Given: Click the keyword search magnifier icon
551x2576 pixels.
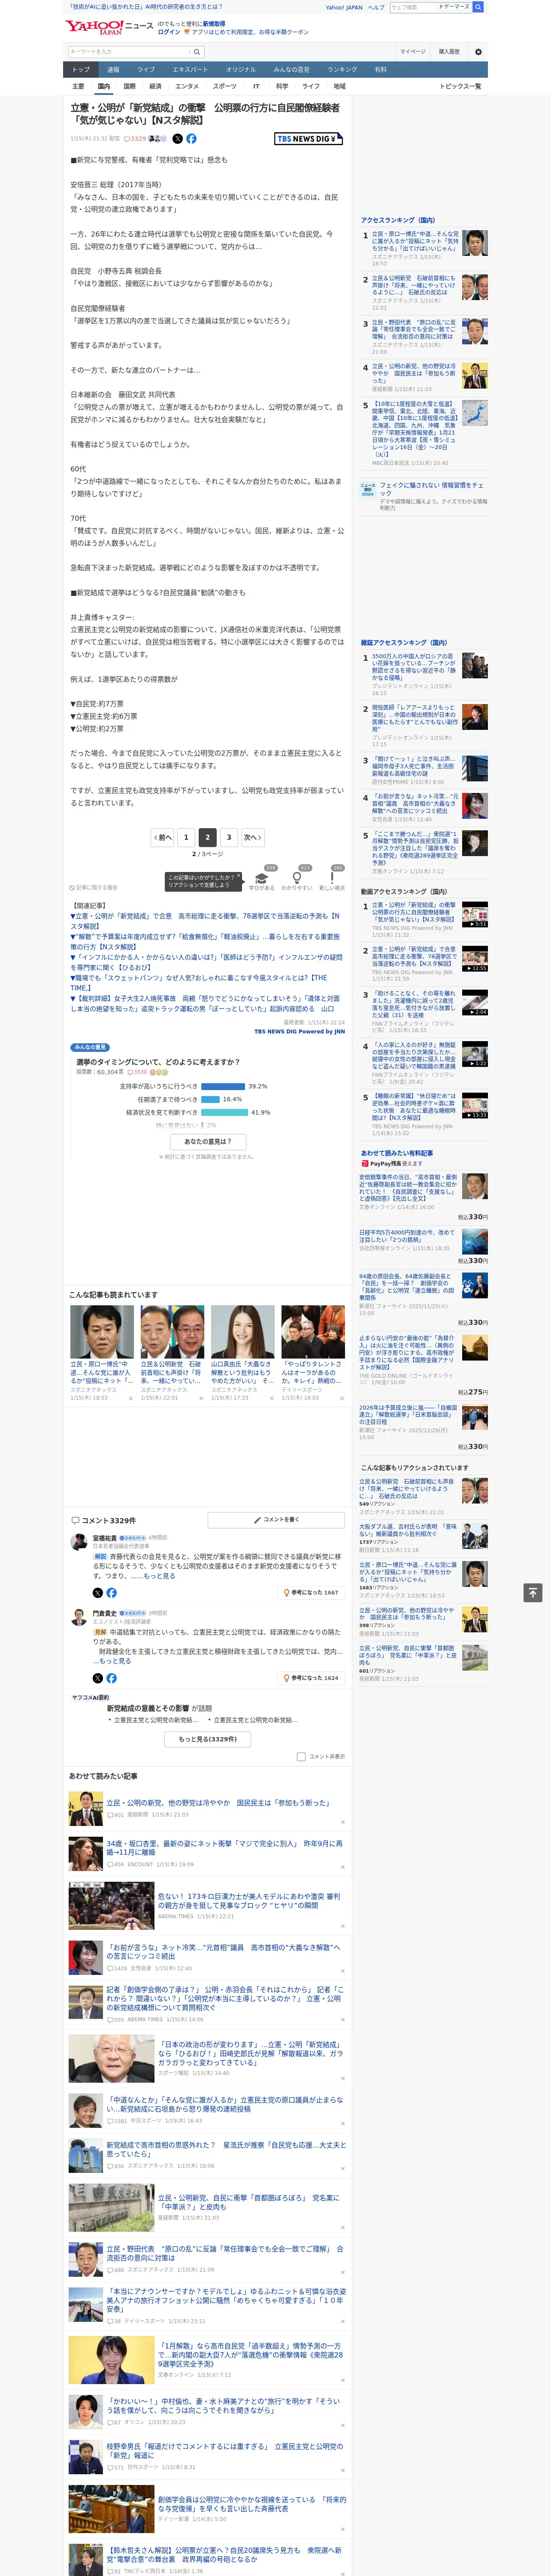Looking at the screenshot, I should (x=197, y=52).
